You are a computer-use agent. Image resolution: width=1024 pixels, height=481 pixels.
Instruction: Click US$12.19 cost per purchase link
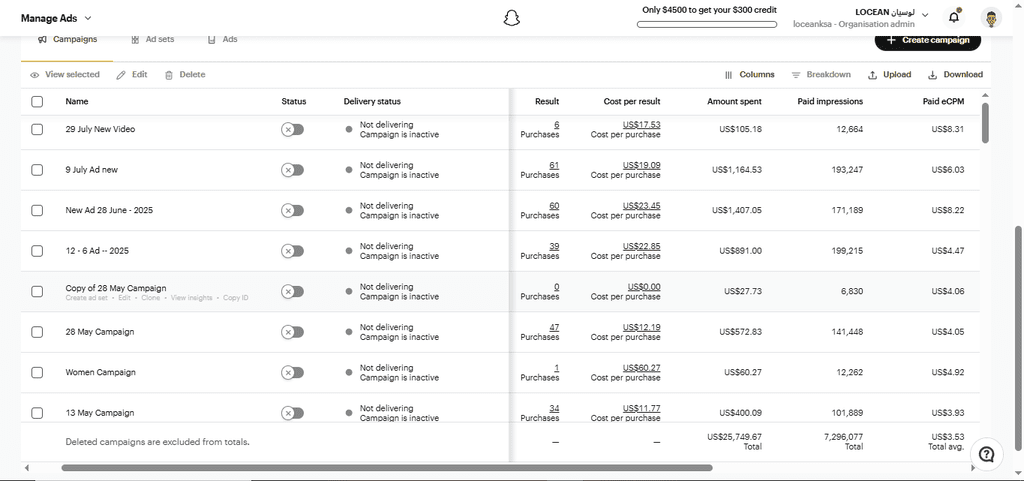pos(641,327)
